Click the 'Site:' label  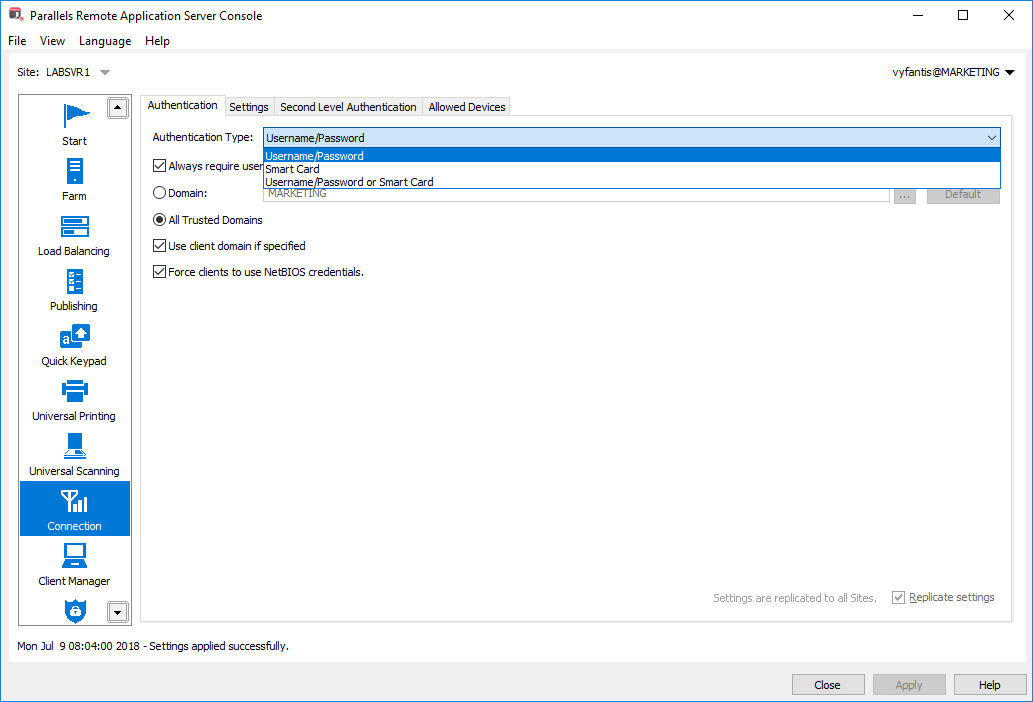click(x=28, y=72)
